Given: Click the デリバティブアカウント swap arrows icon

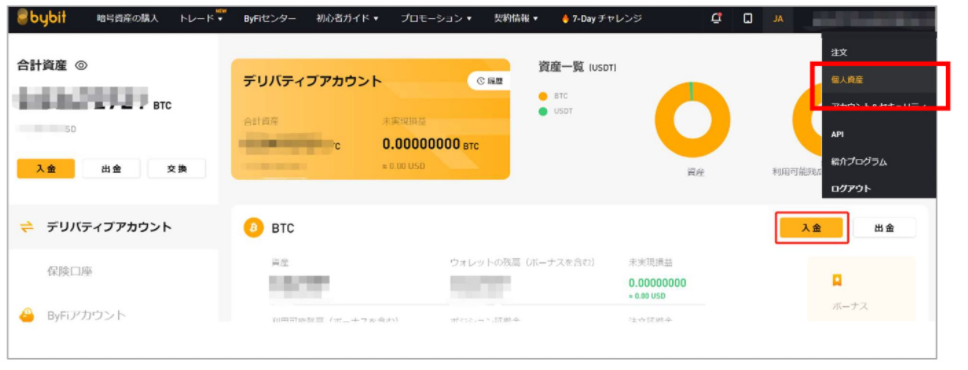Looking at the screenshot, I should pos(27,227).
